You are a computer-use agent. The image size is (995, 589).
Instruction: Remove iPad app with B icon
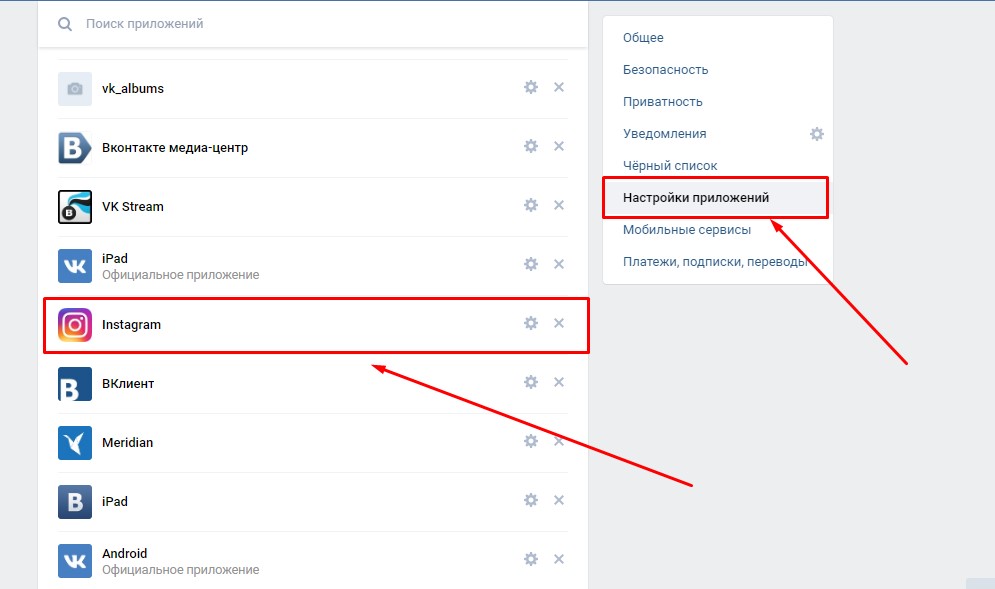558,500
